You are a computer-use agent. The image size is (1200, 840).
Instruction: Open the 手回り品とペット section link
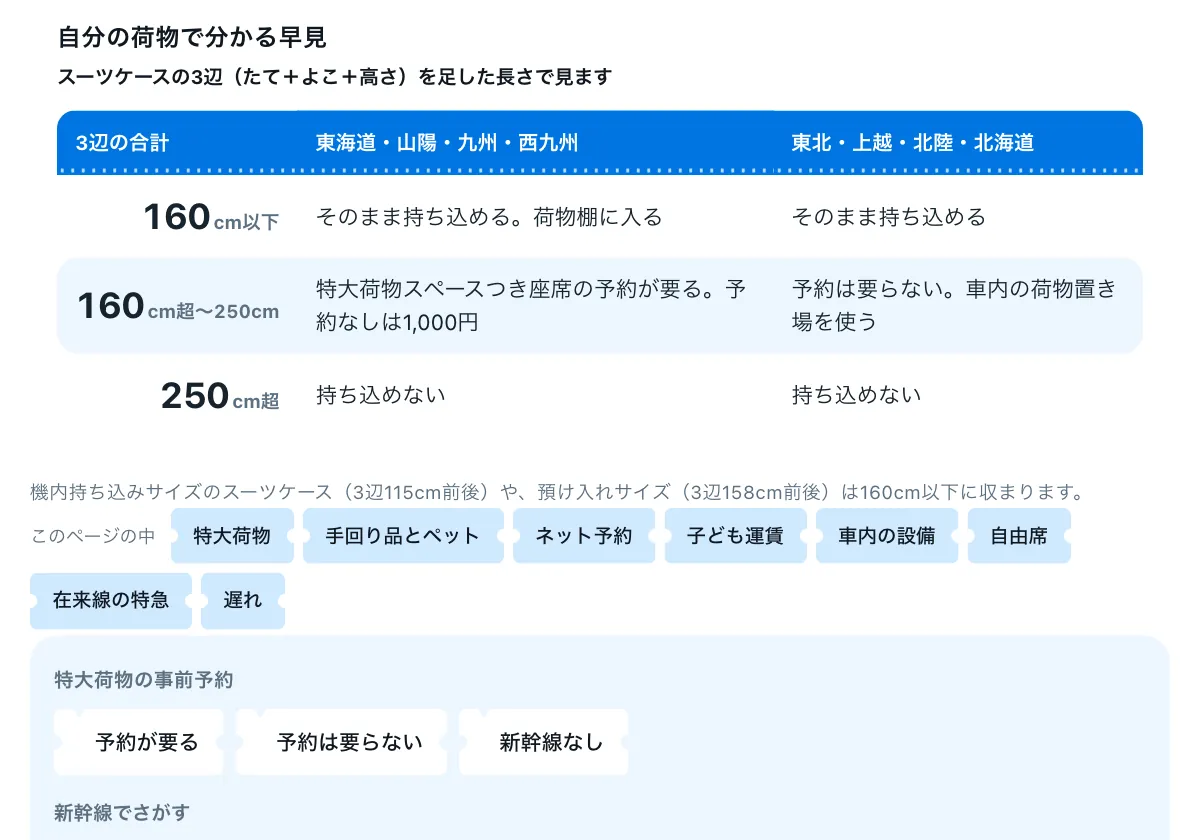(x=403, y=536)
